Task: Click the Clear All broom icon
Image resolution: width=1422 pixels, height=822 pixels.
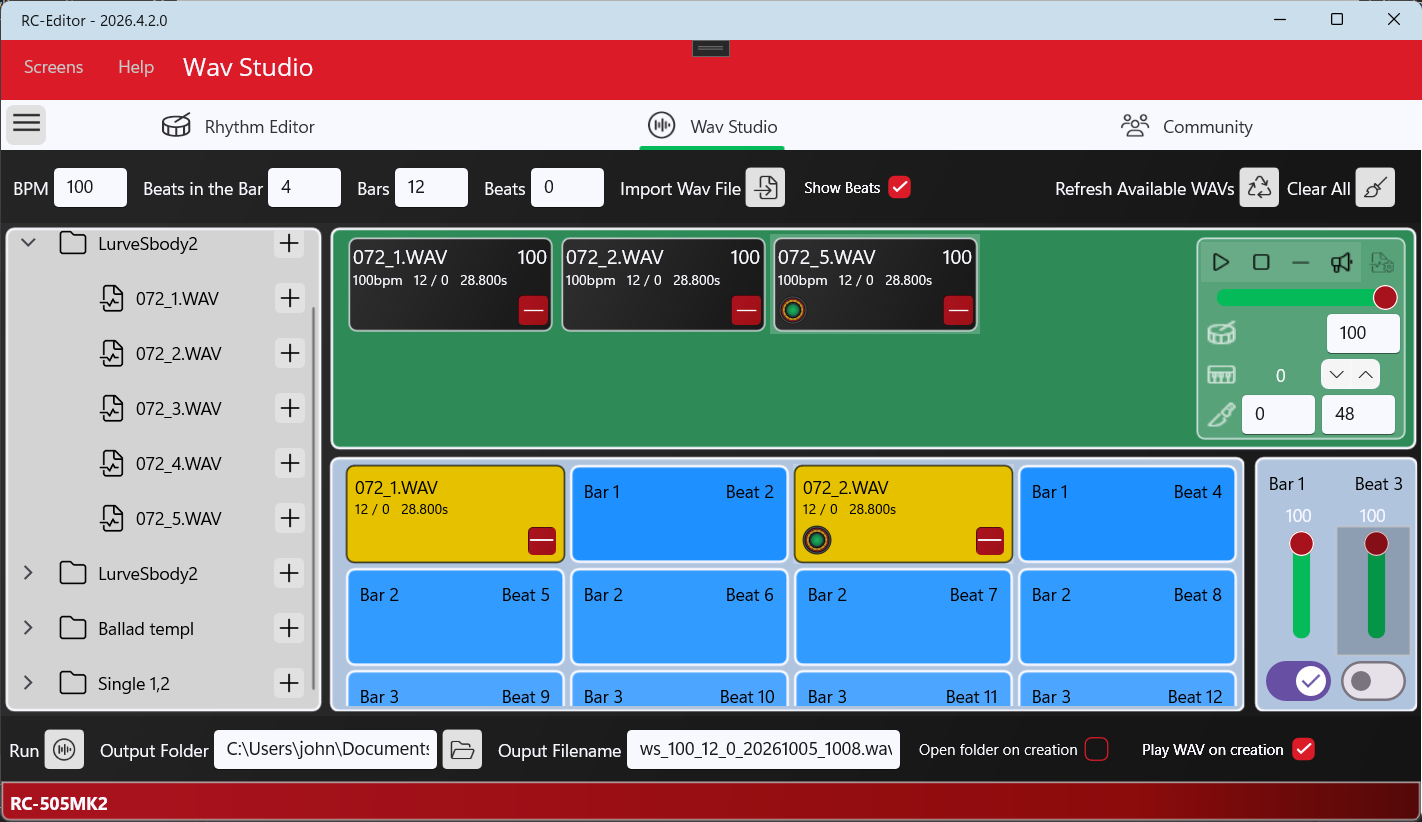Action: (x=1375, y=187)
